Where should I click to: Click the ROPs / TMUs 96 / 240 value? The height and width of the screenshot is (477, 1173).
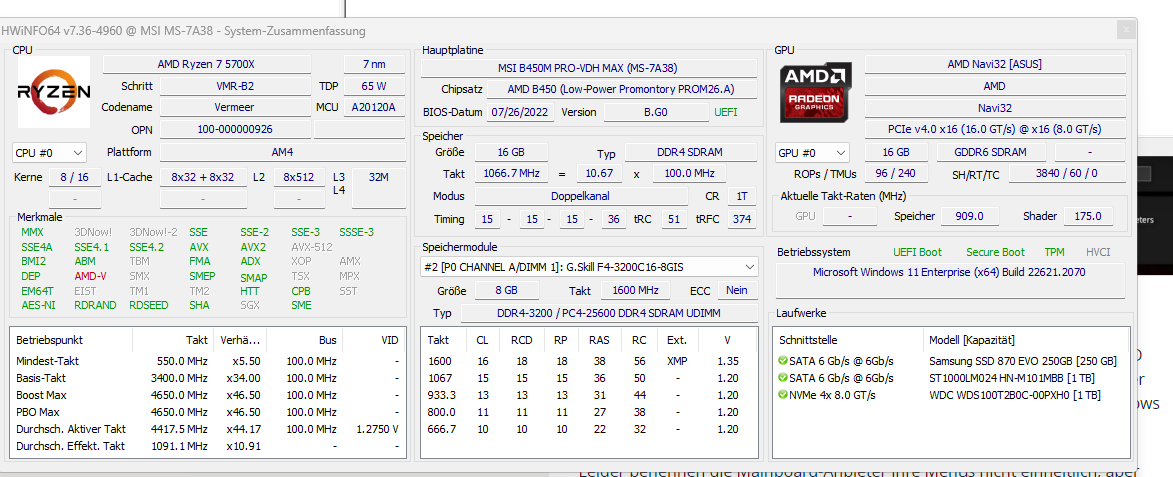coord(896,174)
